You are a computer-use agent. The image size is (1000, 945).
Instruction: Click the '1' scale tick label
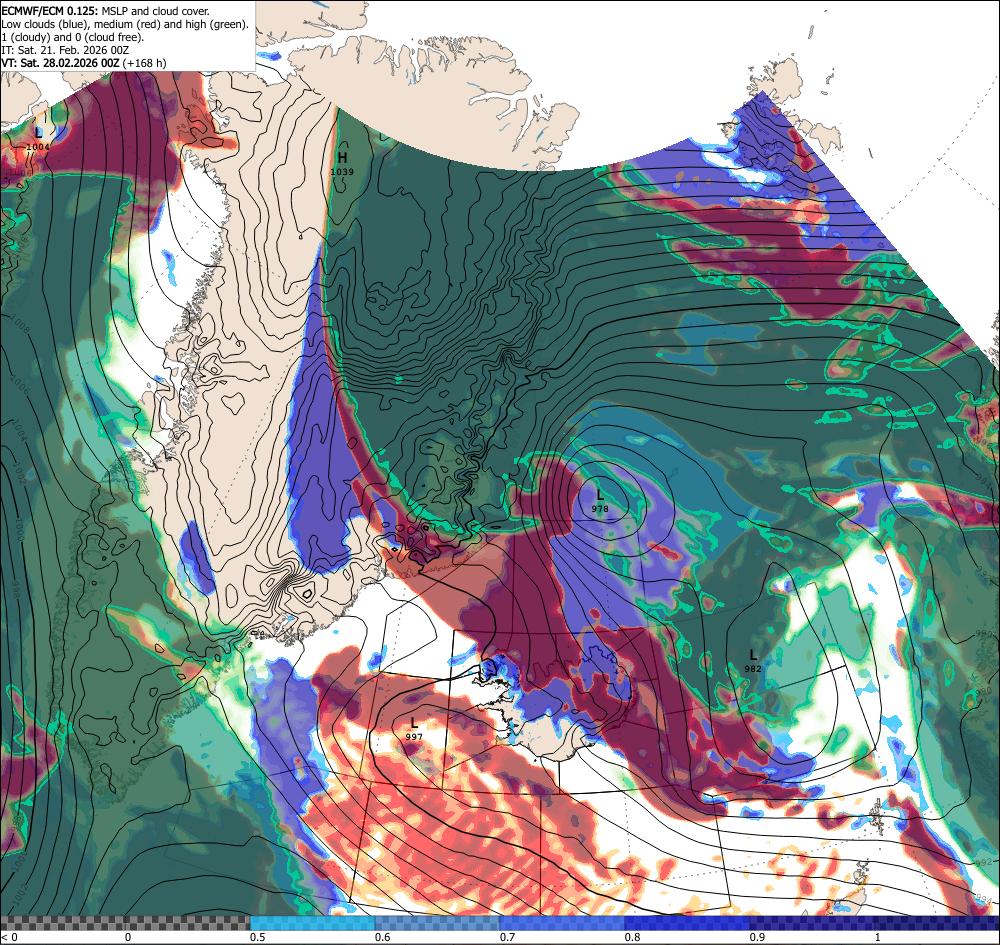click(878, 937)
